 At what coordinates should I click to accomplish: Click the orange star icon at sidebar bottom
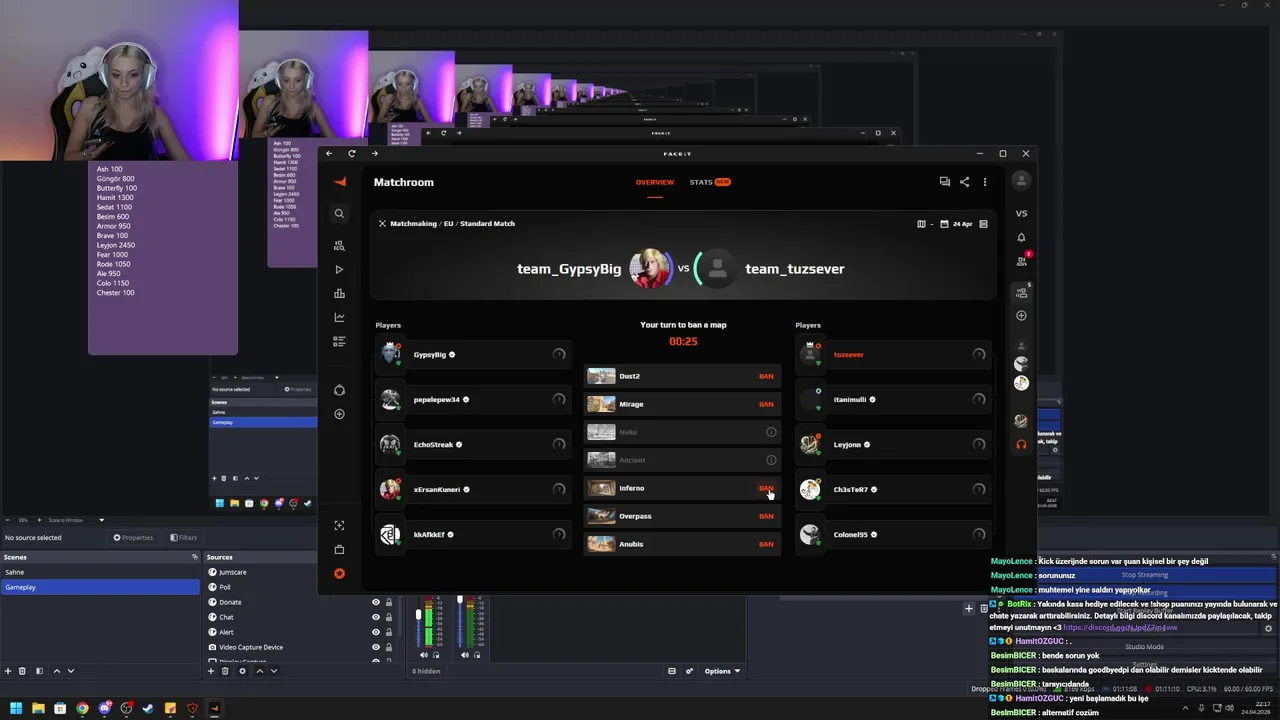point(339,573)
